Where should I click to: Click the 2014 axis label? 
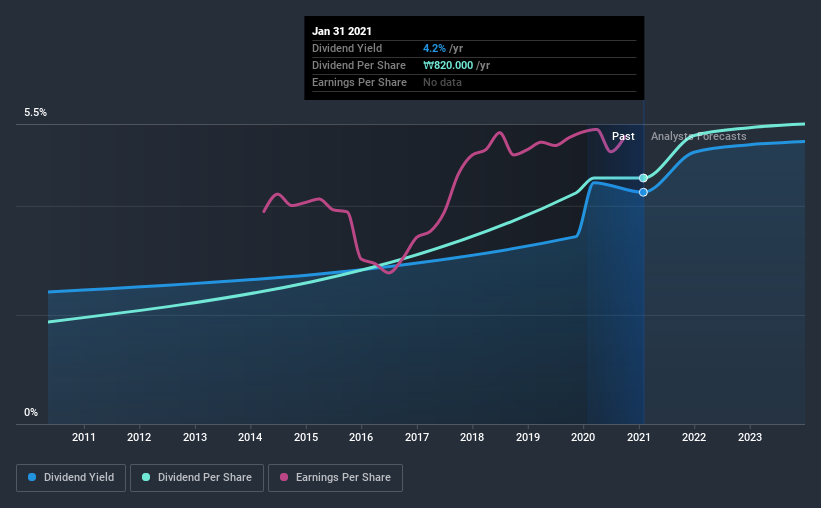(250, 437)
